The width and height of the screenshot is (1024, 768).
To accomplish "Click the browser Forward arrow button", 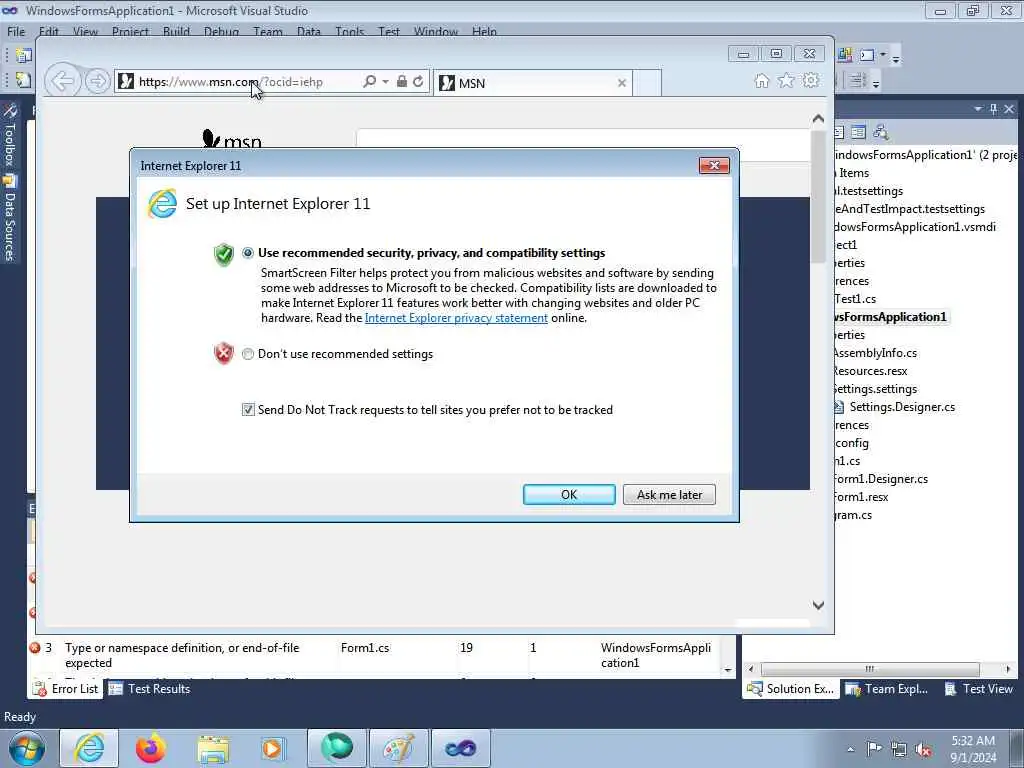I will (97, 82).
